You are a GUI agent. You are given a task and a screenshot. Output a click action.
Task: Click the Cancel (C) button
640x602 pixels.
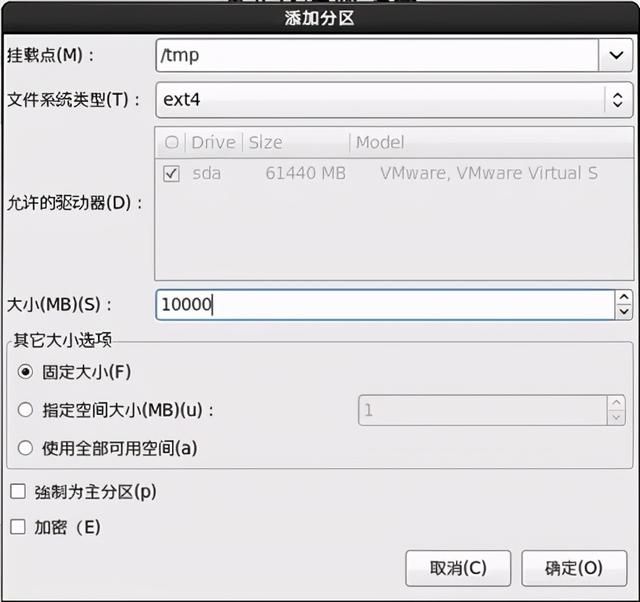[458, 568]
